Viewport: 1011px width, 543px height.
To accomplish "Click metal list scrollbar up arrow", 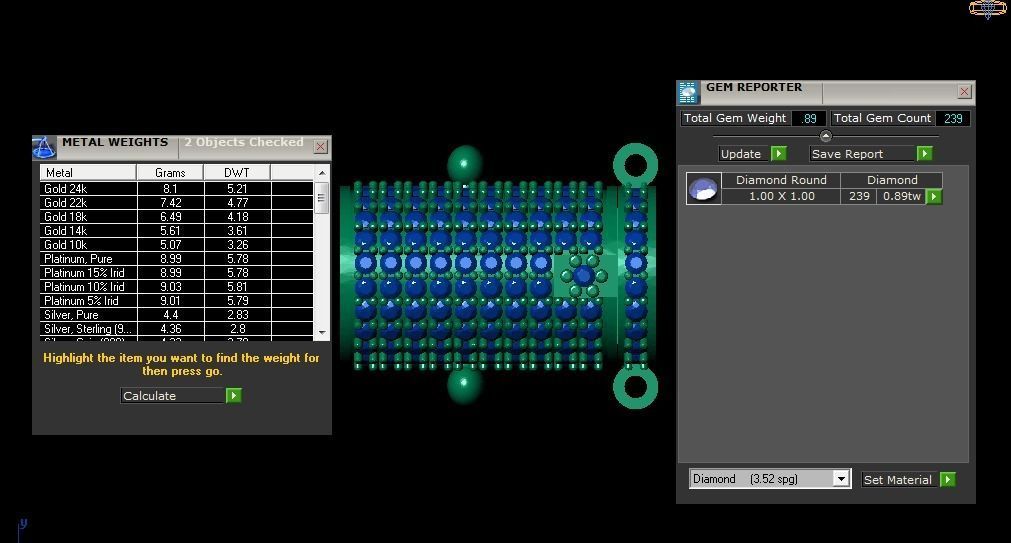I will click(322, 173).
